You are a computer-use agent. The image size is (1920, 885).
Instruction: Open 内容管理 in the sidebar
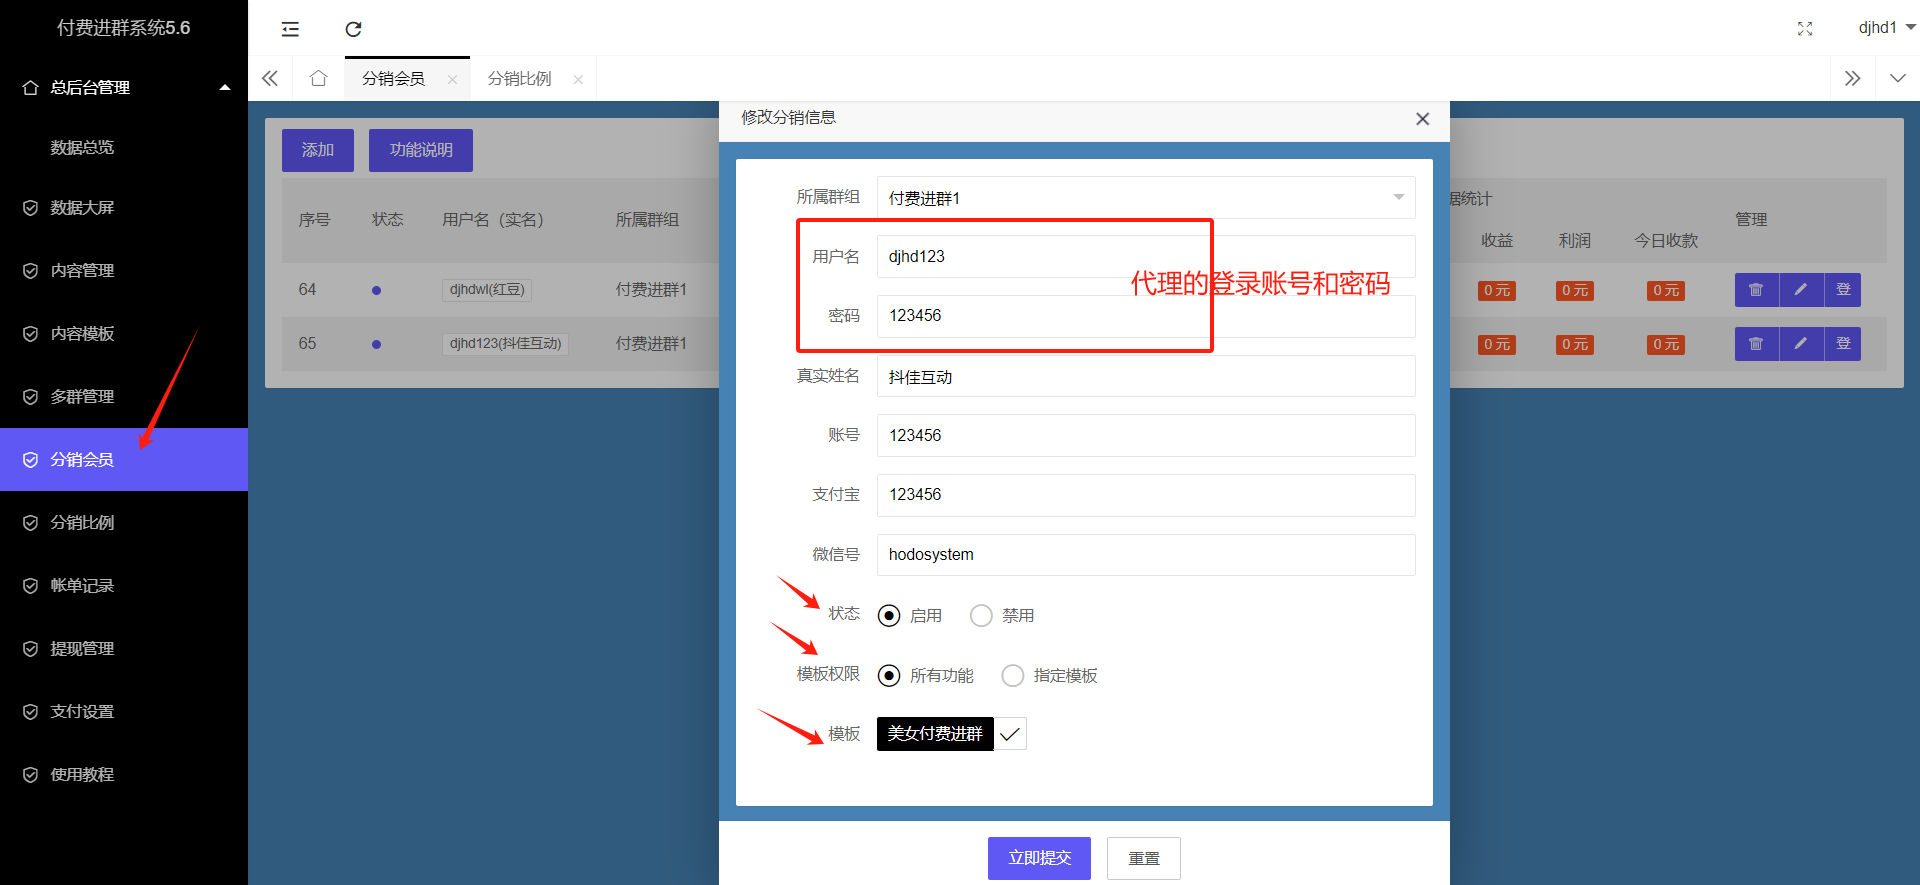click(82, 270)
